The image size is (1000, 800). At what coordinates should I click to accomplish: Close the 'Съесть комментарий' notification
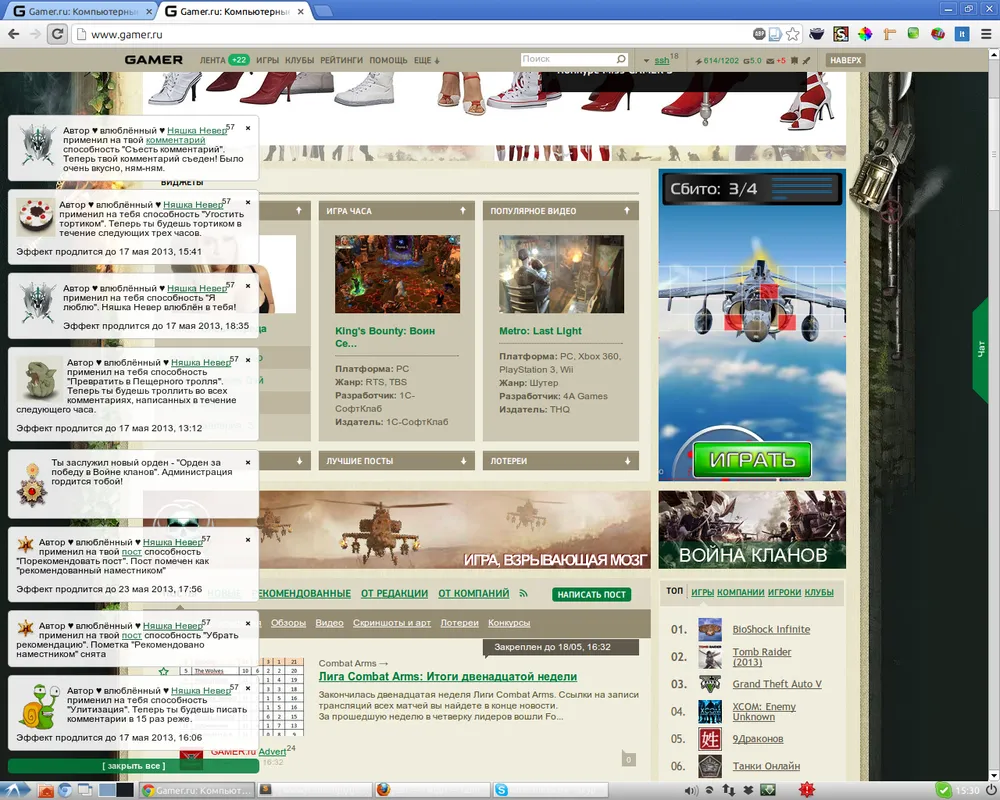coord(248,128)
